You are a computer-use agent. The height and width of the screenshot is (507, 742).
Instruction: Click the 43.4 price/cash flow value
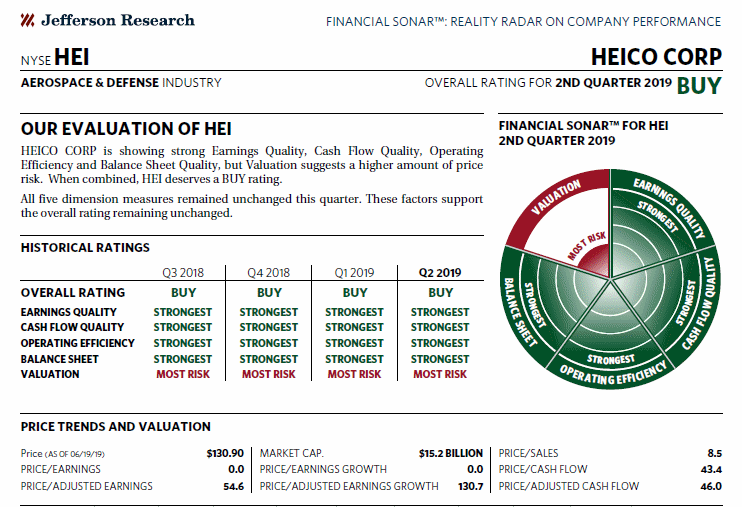pyautogui.click(x=711, y=469)
